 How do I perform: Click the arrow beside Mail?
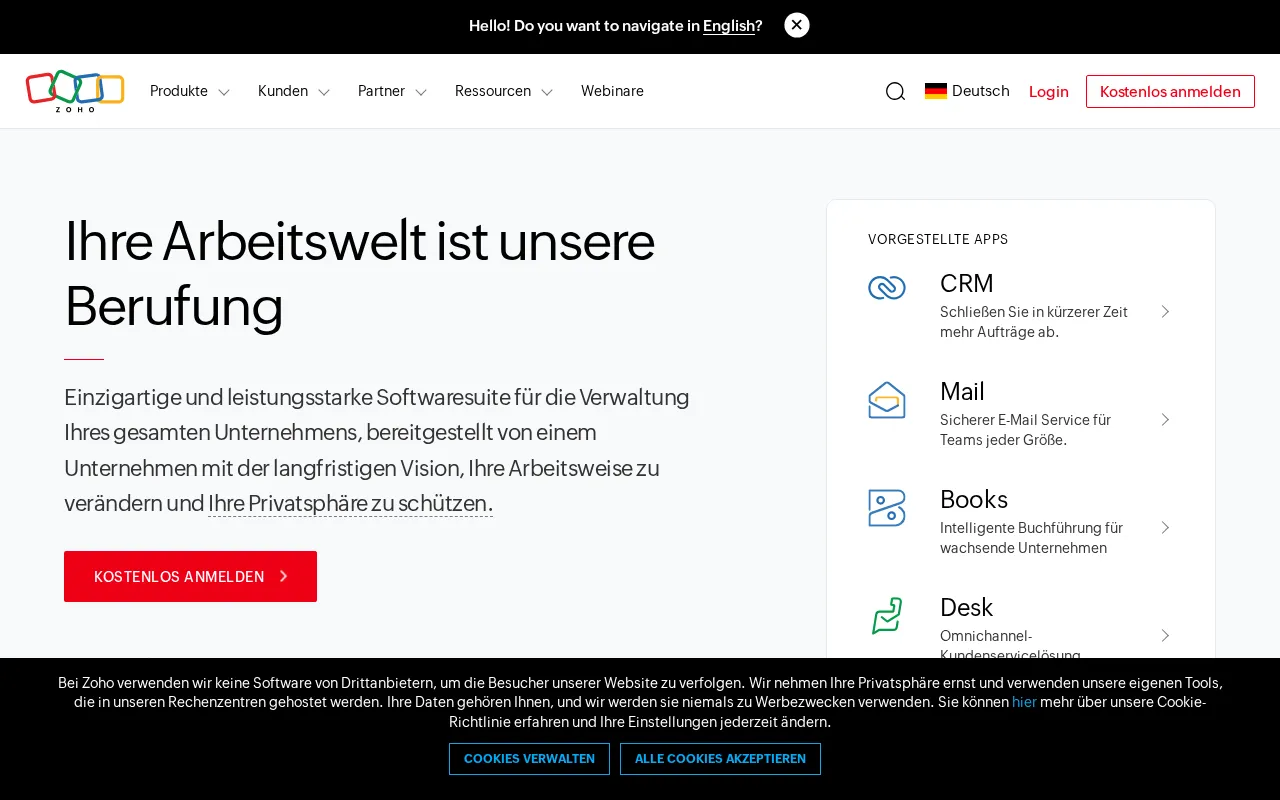tap(1165, 420)
